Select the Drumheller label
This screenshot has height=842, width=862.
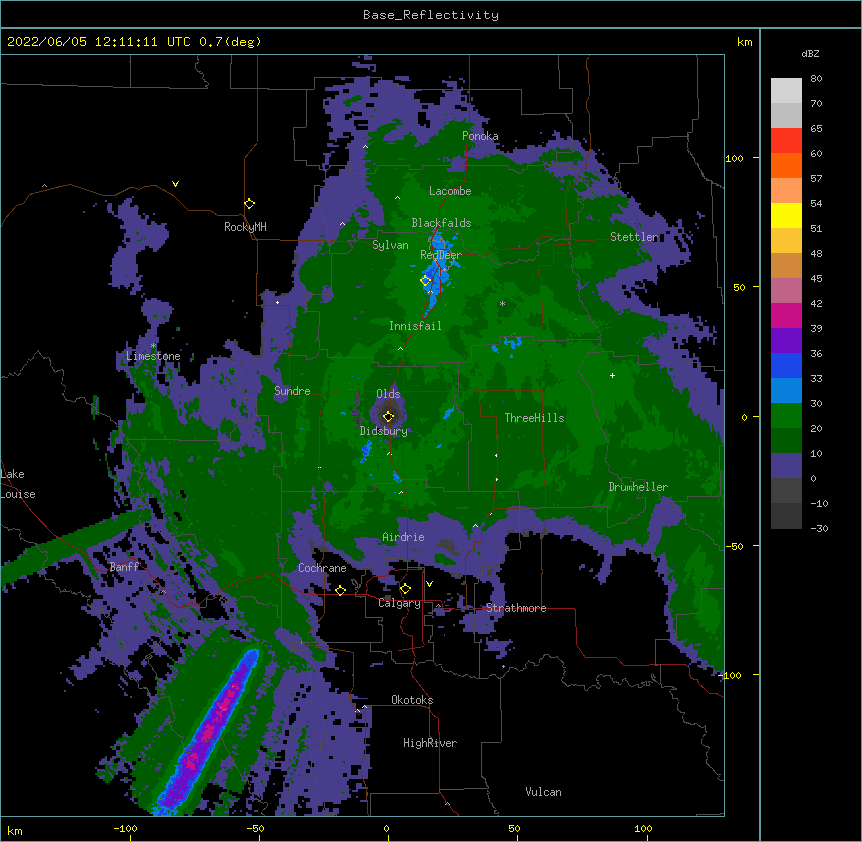point(638,487)
